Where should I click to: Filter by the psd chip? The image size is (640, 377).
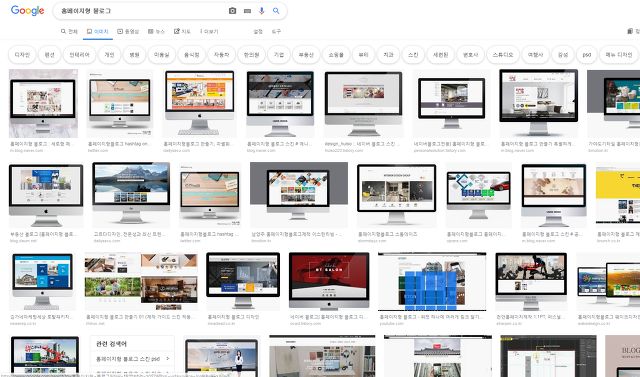click(587, 55)
